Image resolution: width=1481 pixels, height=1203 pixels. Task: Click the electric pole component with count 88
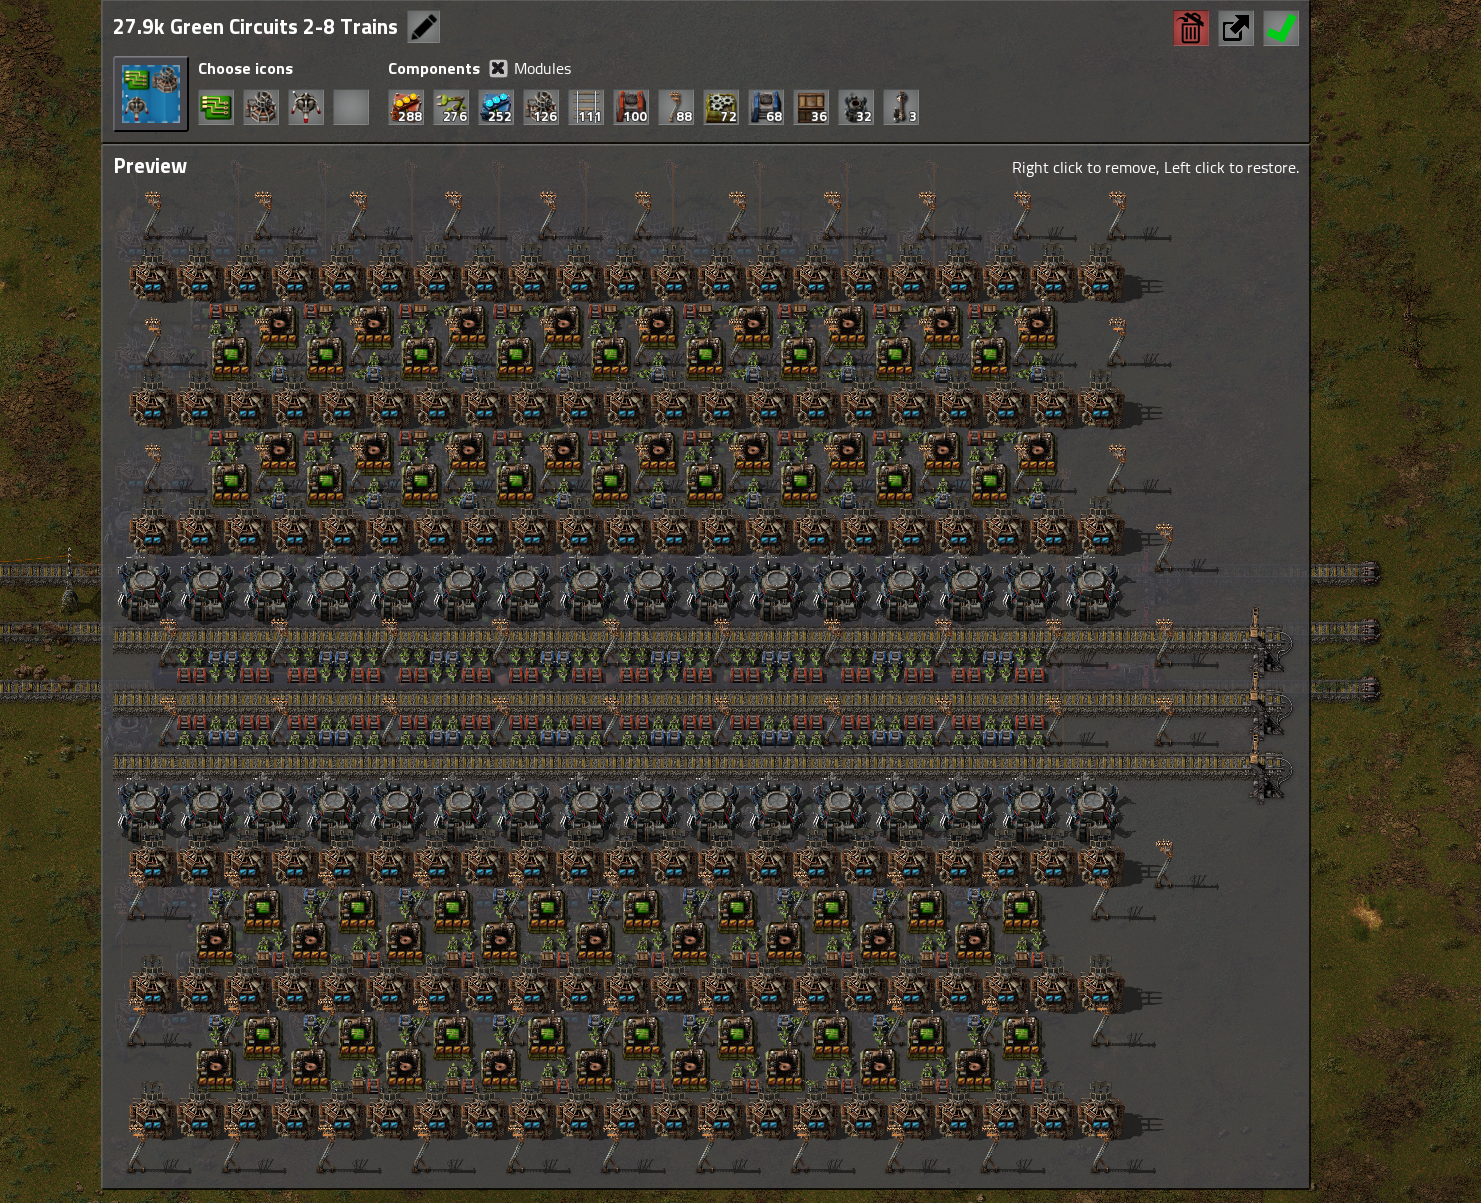click(x=676, y=107)
